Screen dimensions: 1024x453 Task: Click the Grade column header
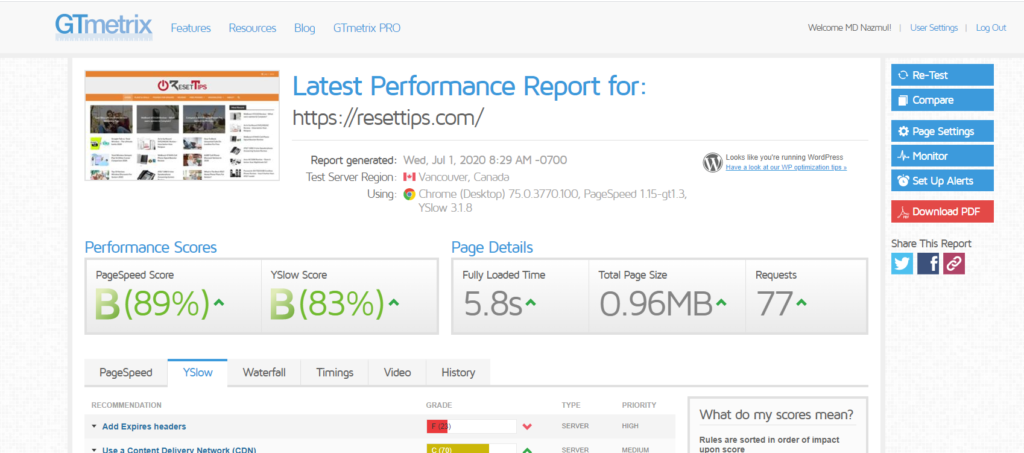(439, 405)
